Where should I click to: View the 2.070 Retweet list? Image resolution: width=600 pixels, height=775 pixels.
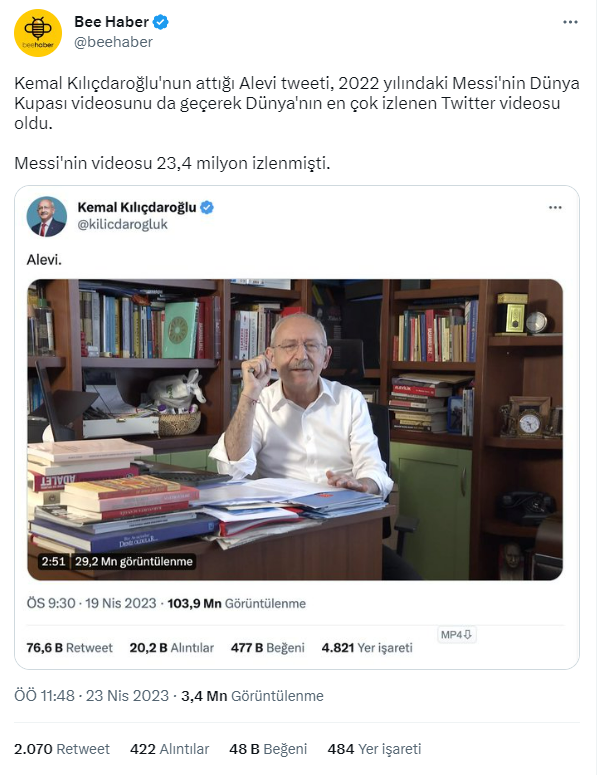click(62, 749)
